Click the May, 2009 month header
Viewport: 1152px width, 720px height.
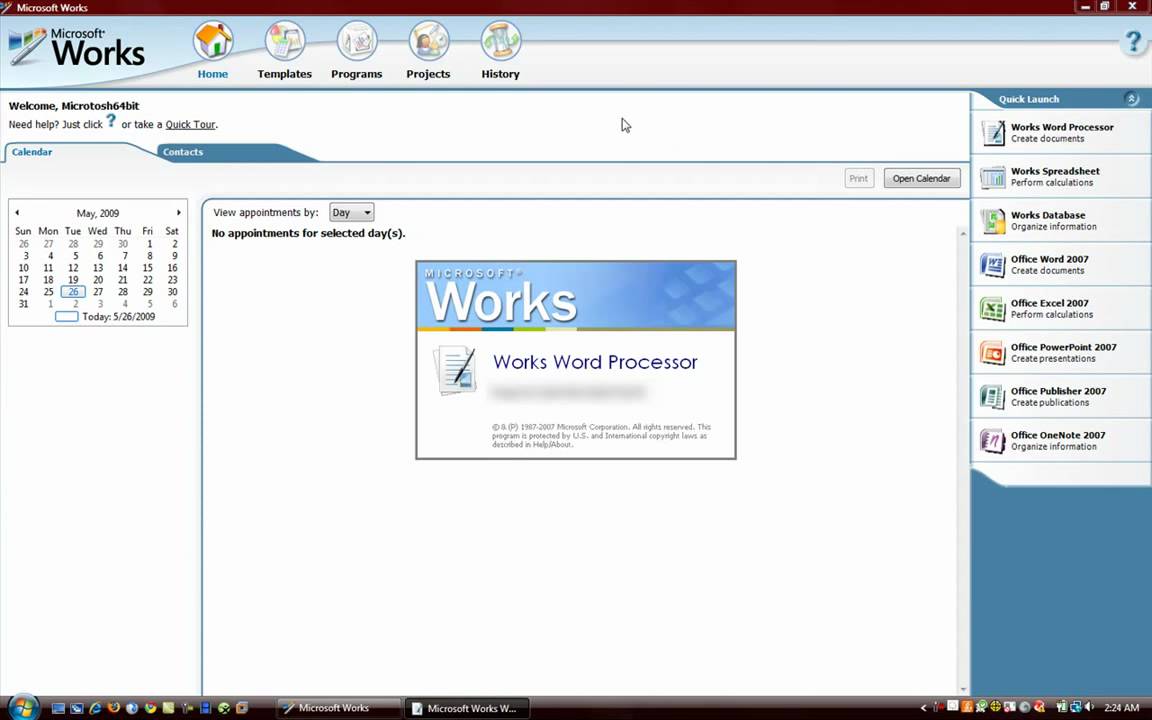coord(98,213)
